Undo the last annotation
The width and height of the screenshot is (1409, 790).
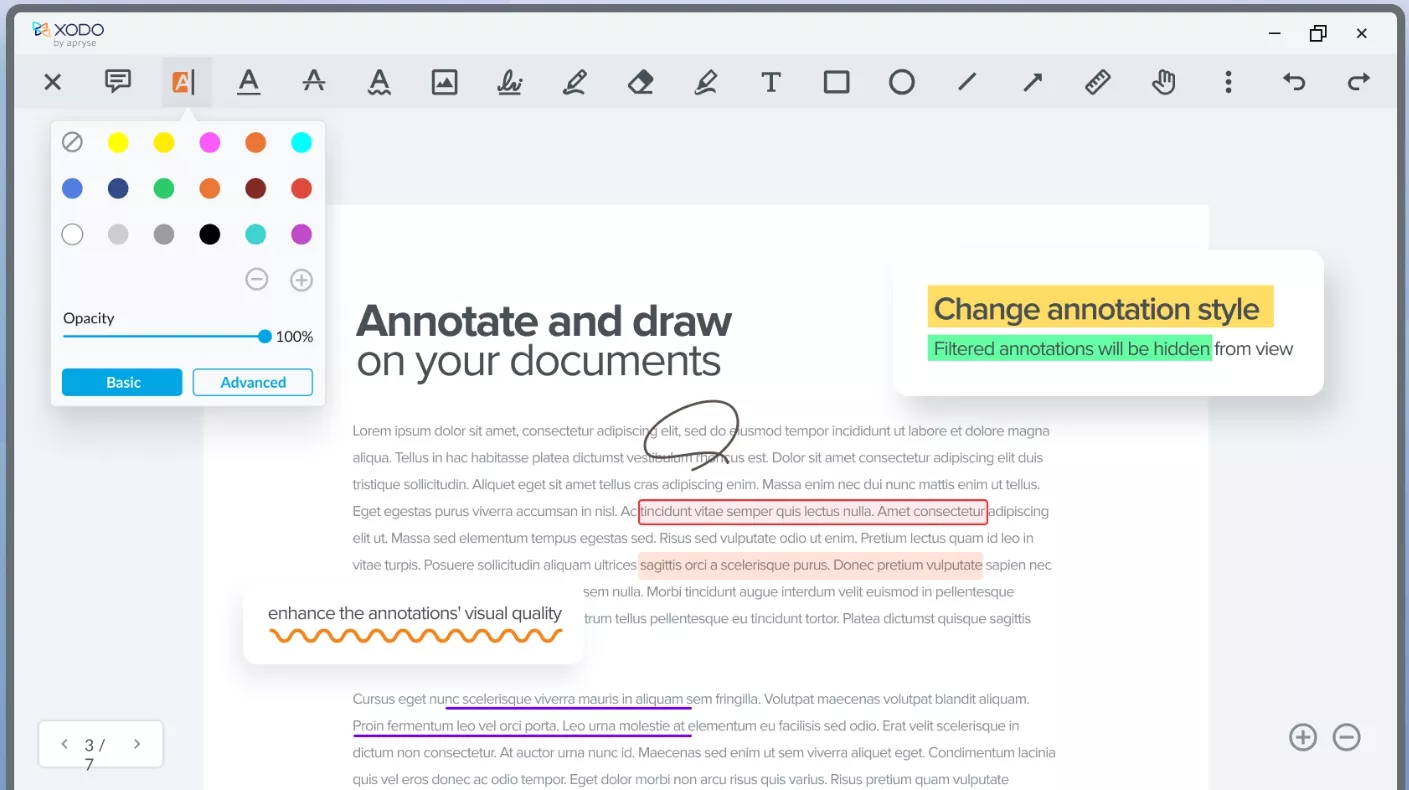tap(1293, 82)
